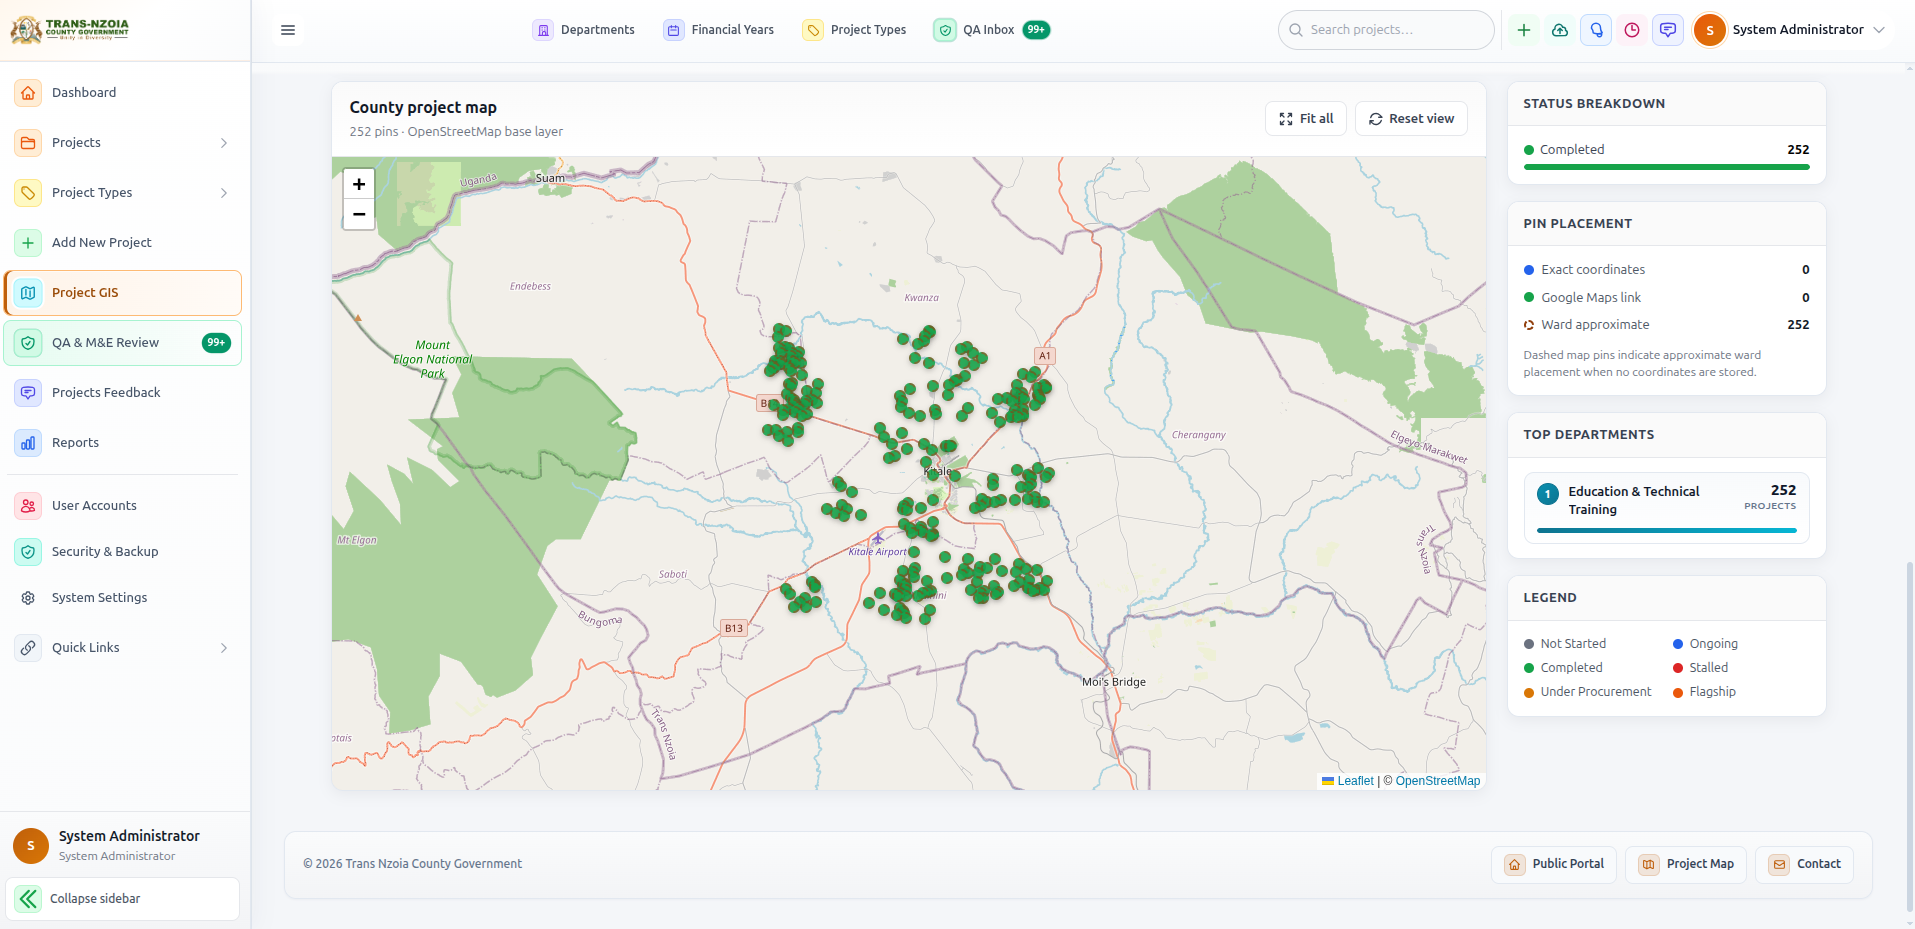Click the Collapse sidebar double-chevron icon

[28, 899]
